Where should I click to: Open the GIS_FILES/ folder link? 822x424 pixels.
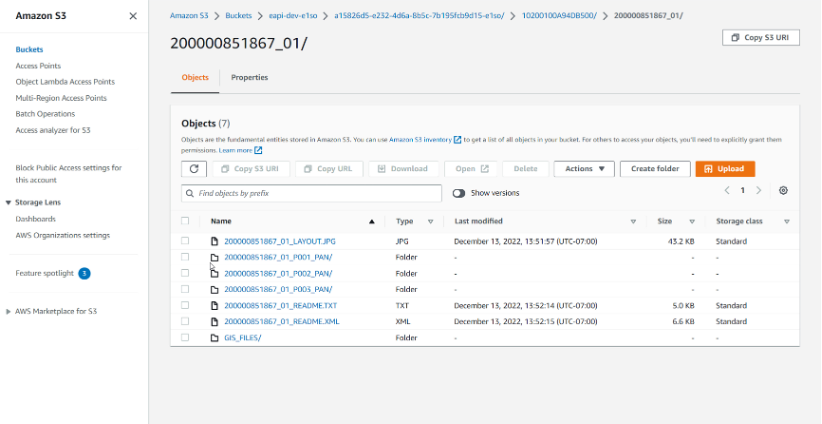pos(243,338)
